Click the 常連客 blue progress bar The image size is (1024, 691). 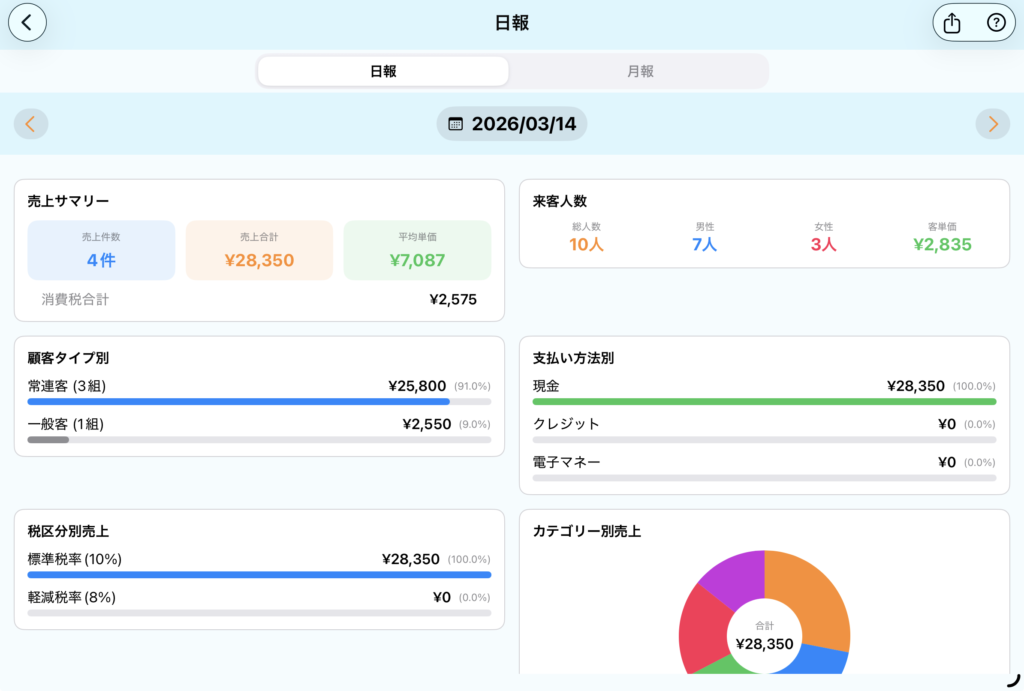click(x=240, y=402)
